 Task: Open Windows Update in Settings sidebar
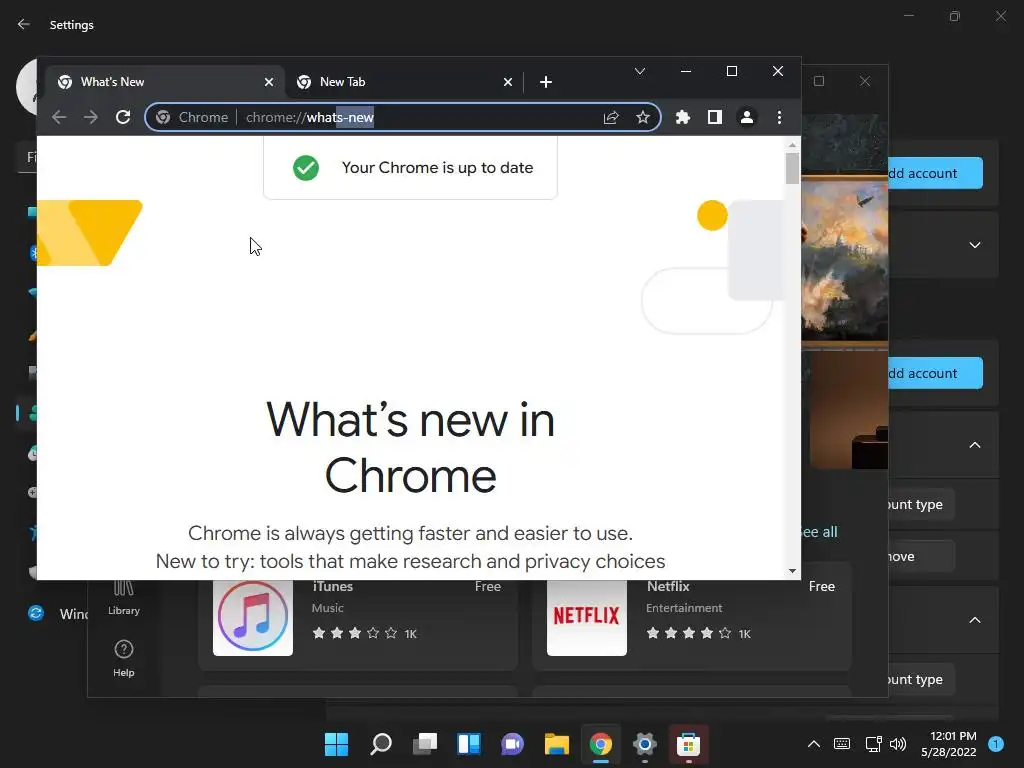tap(56, 614)
